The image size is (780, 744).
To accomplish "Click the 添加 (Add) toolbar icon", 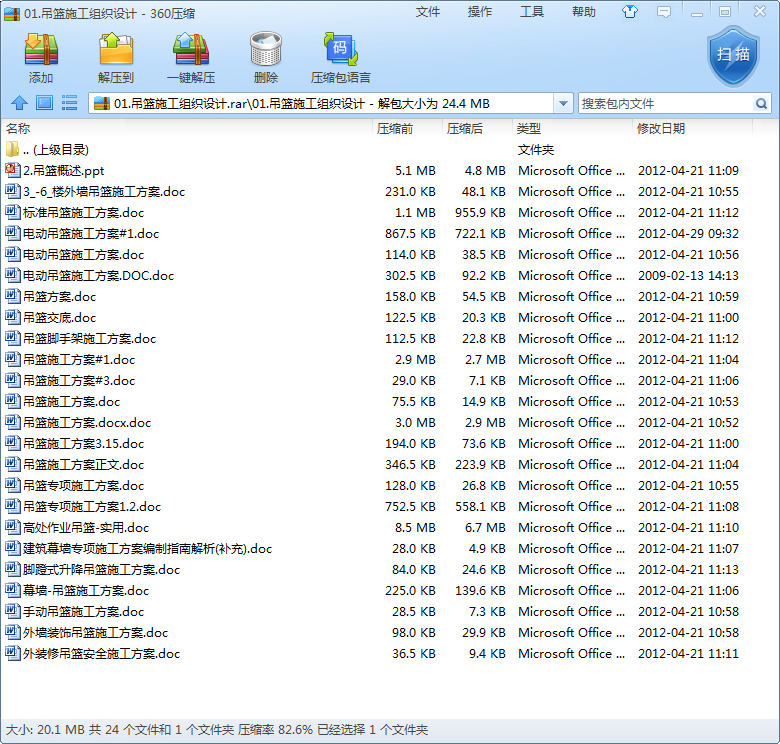I will tap(41, 57).
